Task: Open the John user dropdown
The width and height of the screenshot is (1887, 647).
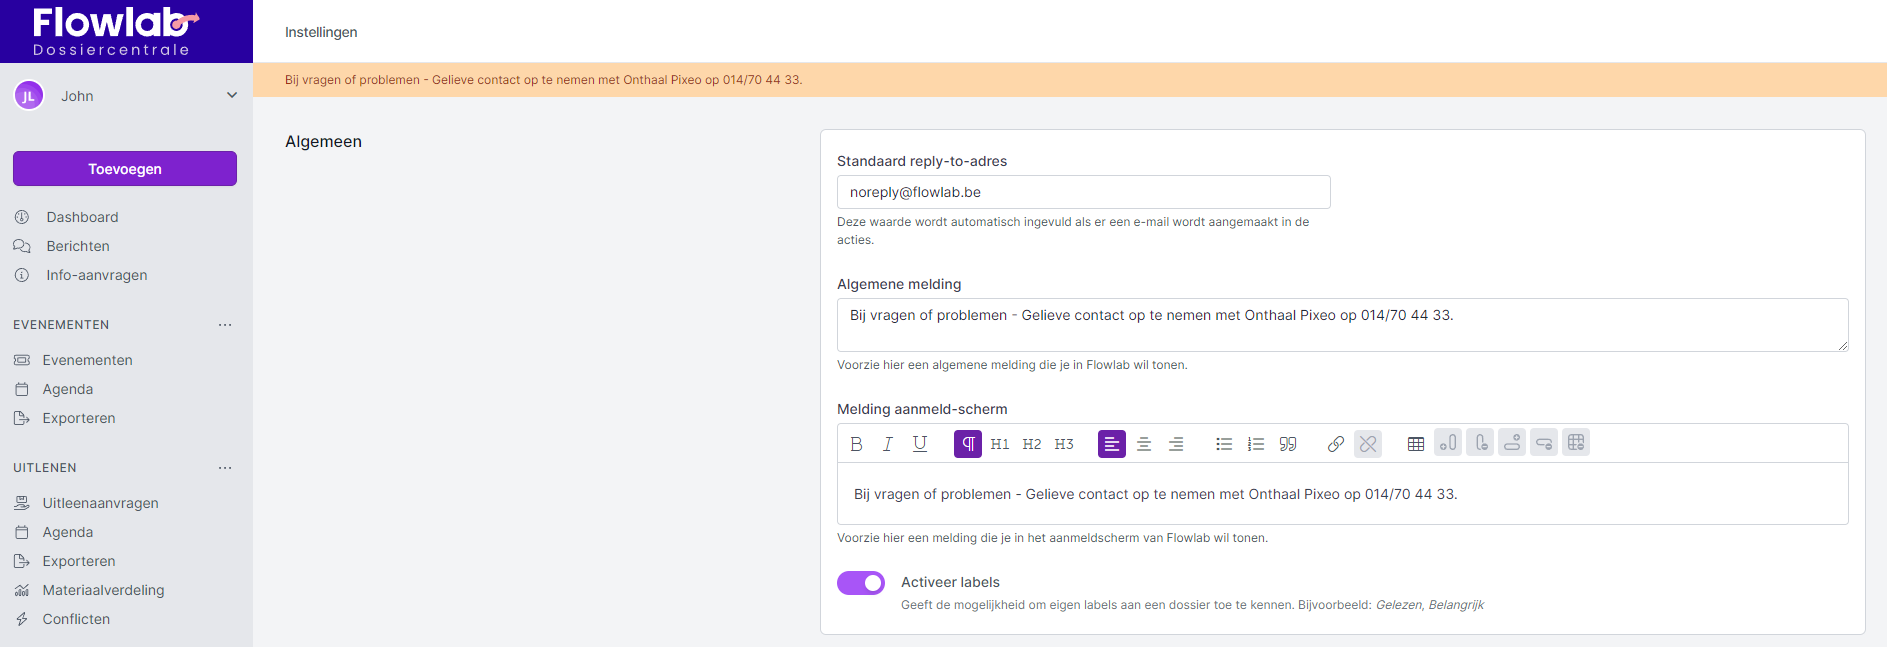Action: (231, 96)
